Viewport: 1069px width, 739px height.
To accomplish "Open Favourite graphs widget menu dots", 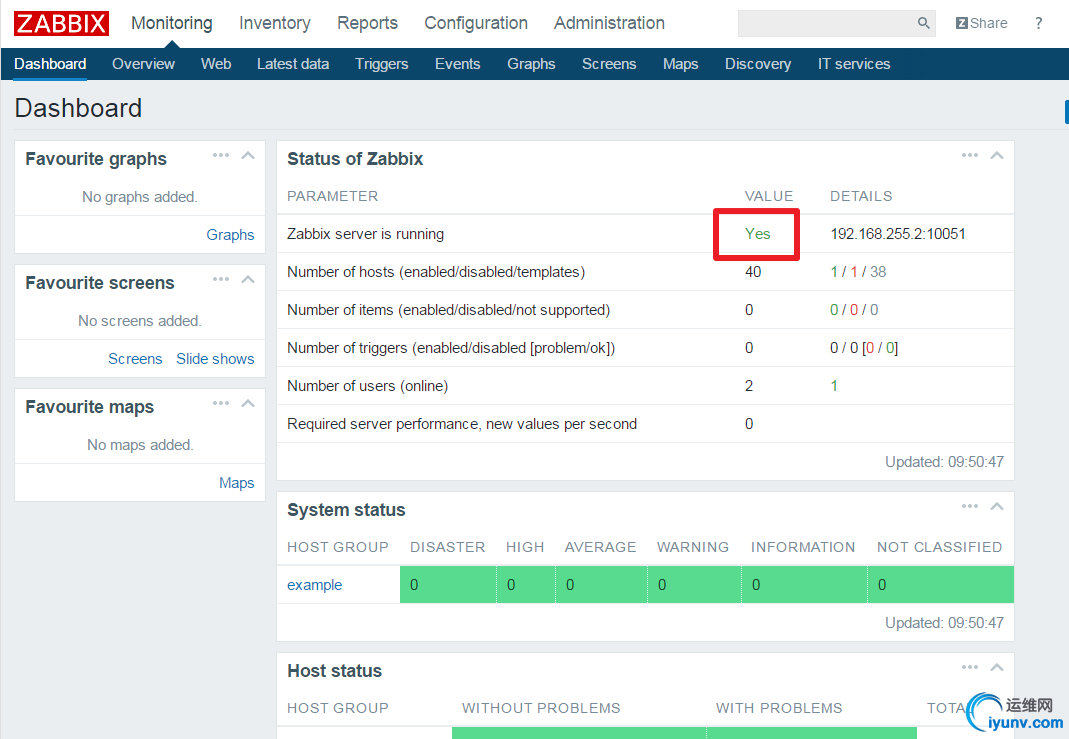I will pyautogui.click(x=221, y=155).
